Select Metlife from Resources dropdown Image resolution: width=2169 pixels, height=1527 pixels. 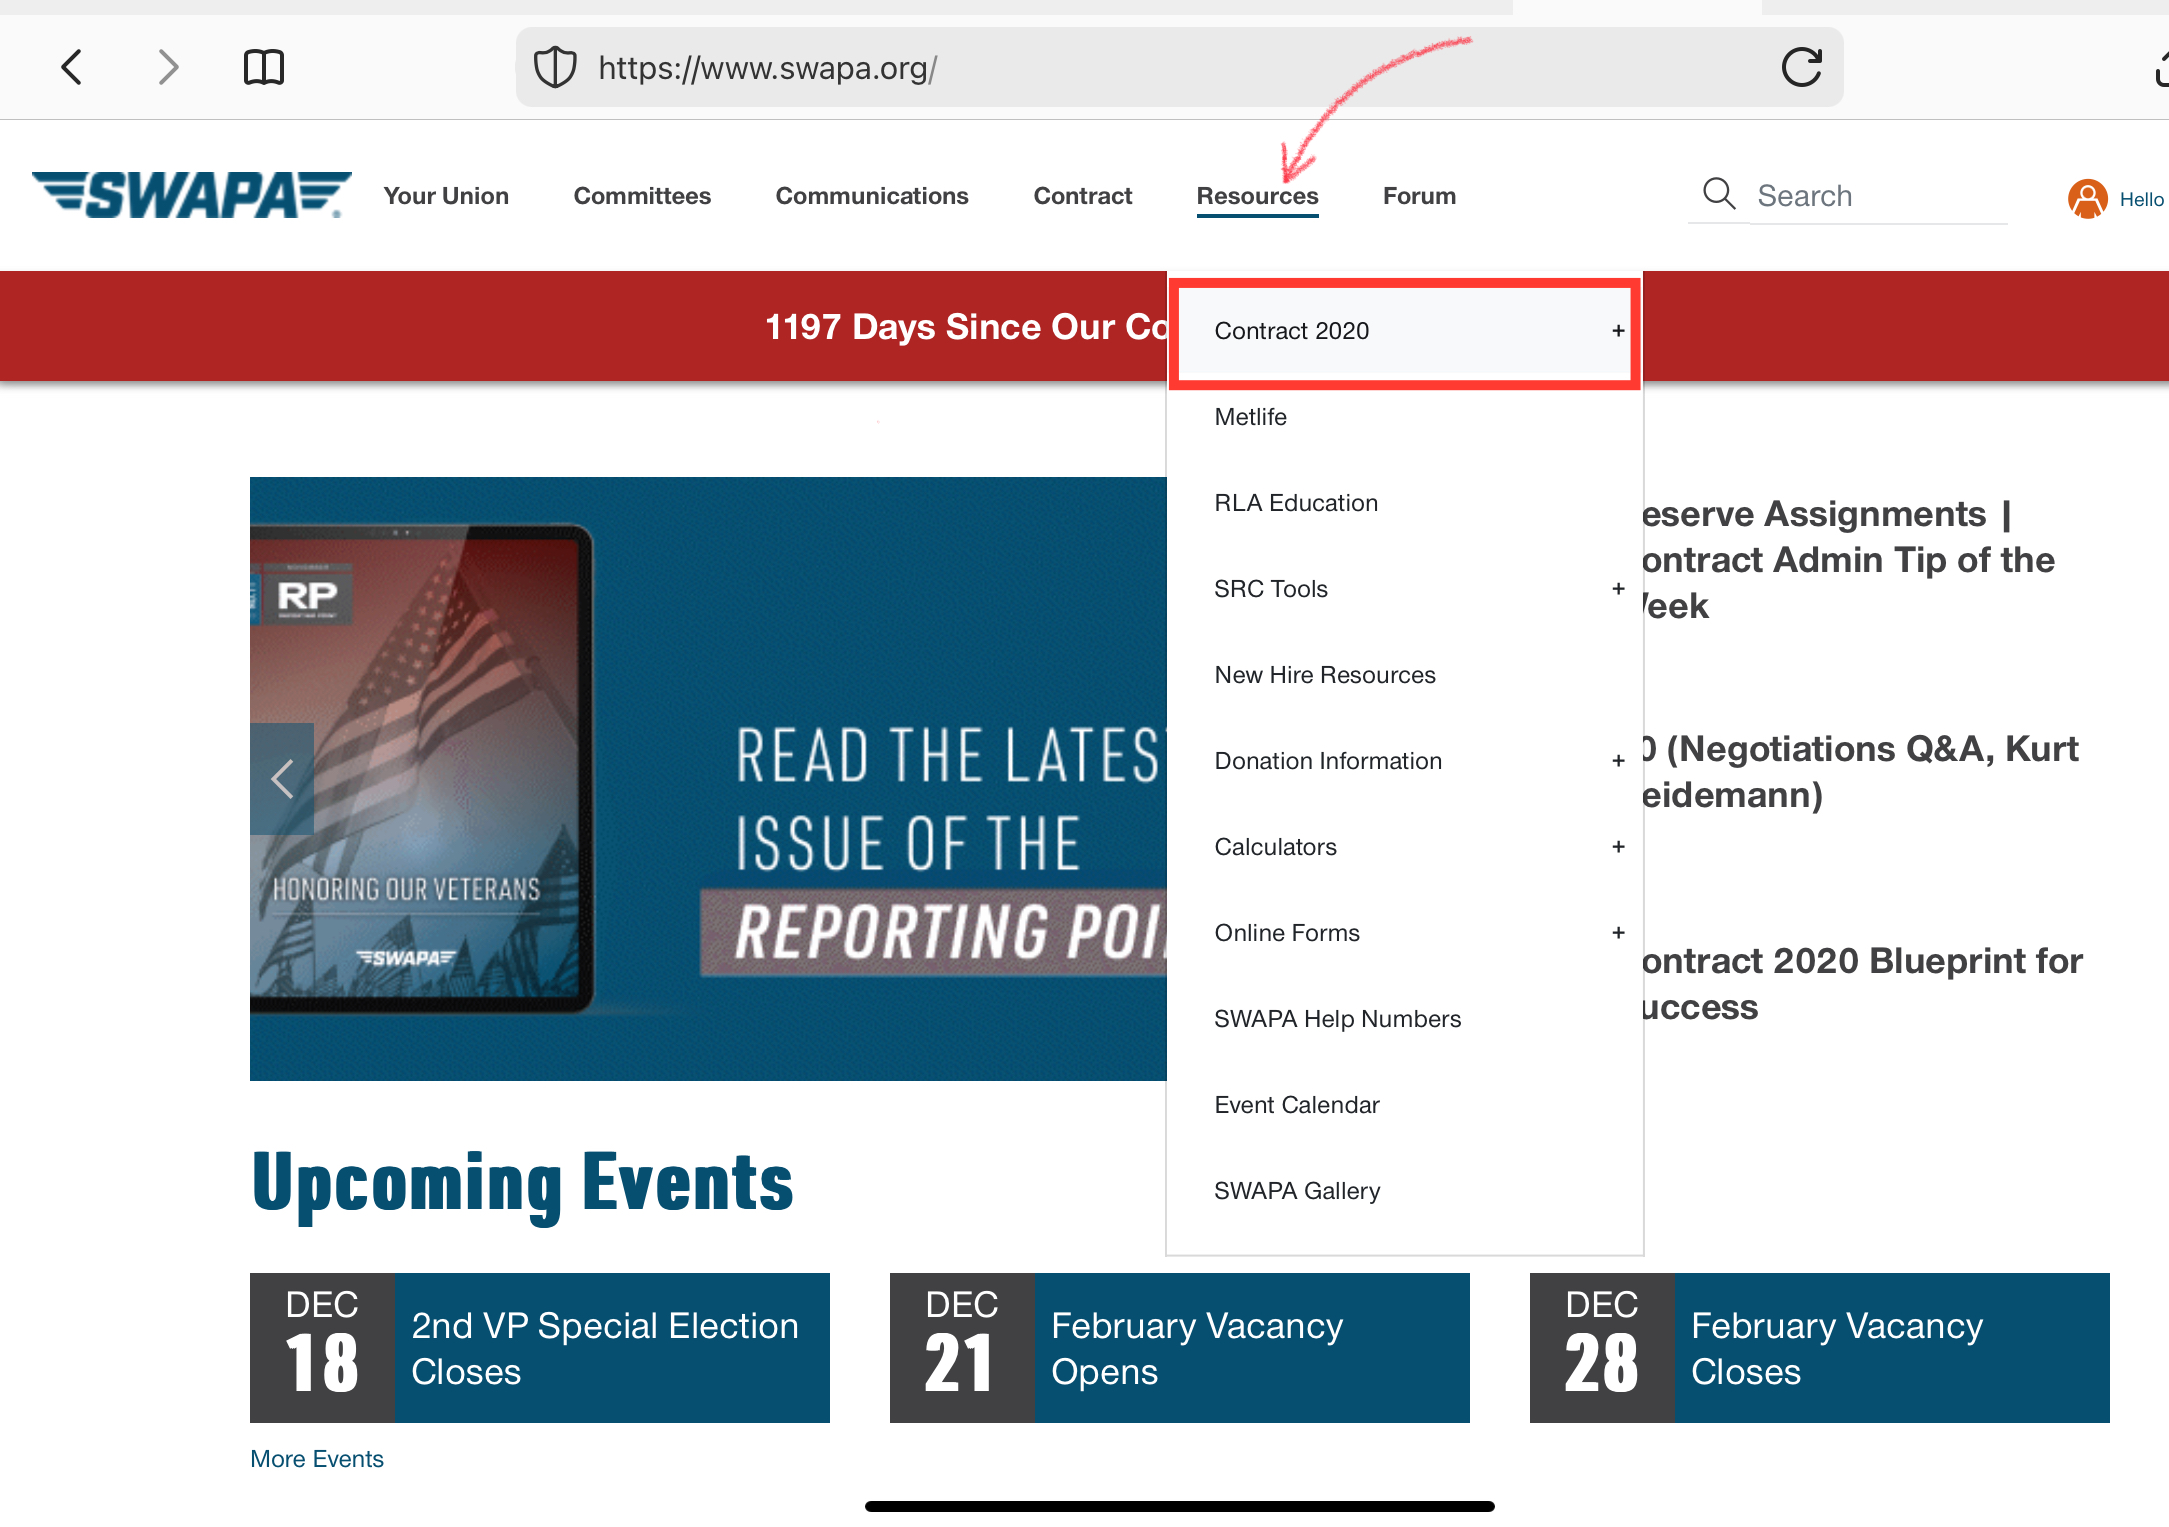click(x=1250, y=417)
